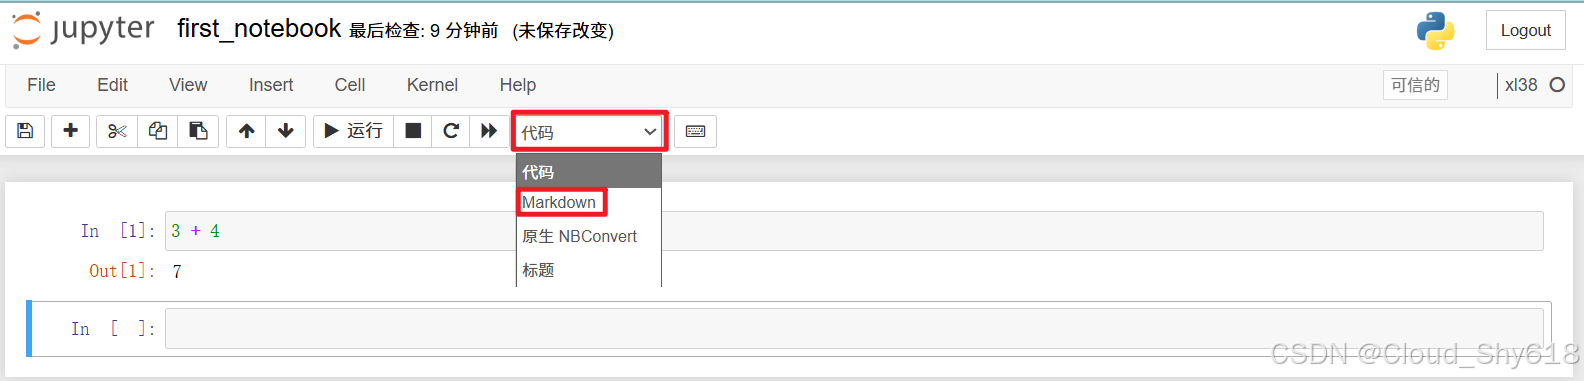Open the Insert menu
This screenshot has height=381, width=1584.
tap(271, 85)
